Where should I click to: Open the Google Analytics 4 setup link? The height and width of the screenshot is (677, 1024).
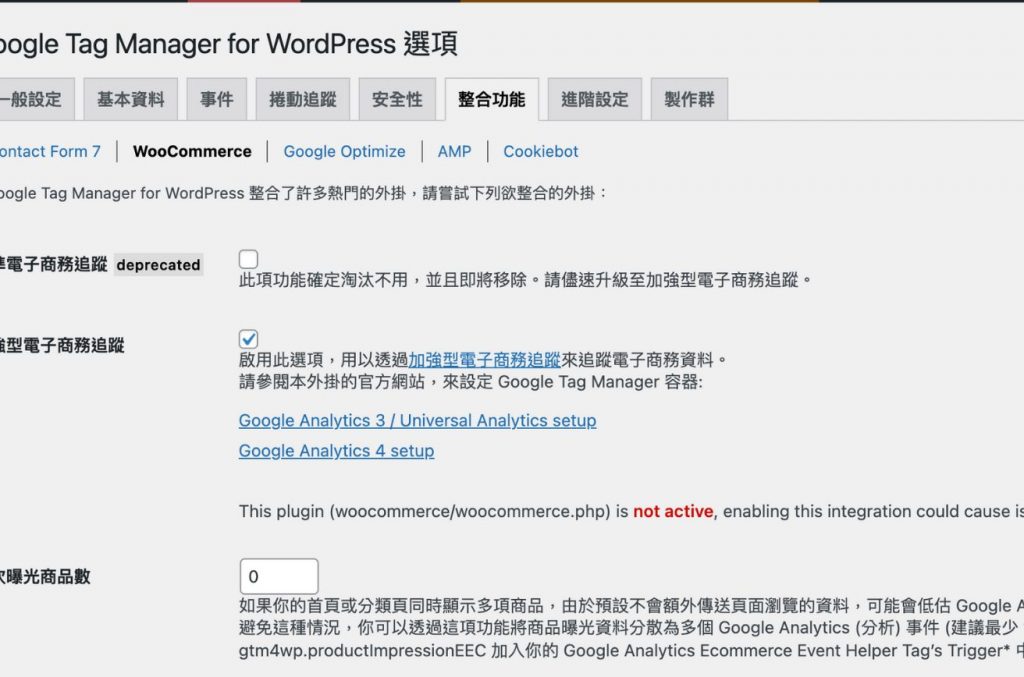(x=336, y=451)
